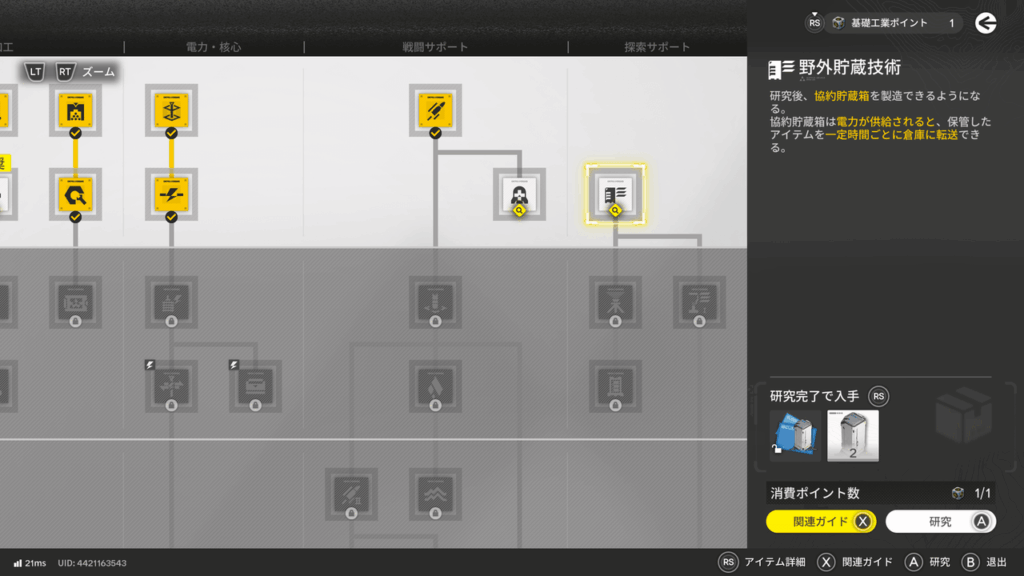Image resolution: width=1024 pixels, height=576 pixels.
Task: Click the LT zoom control
Action: (37, 71)
